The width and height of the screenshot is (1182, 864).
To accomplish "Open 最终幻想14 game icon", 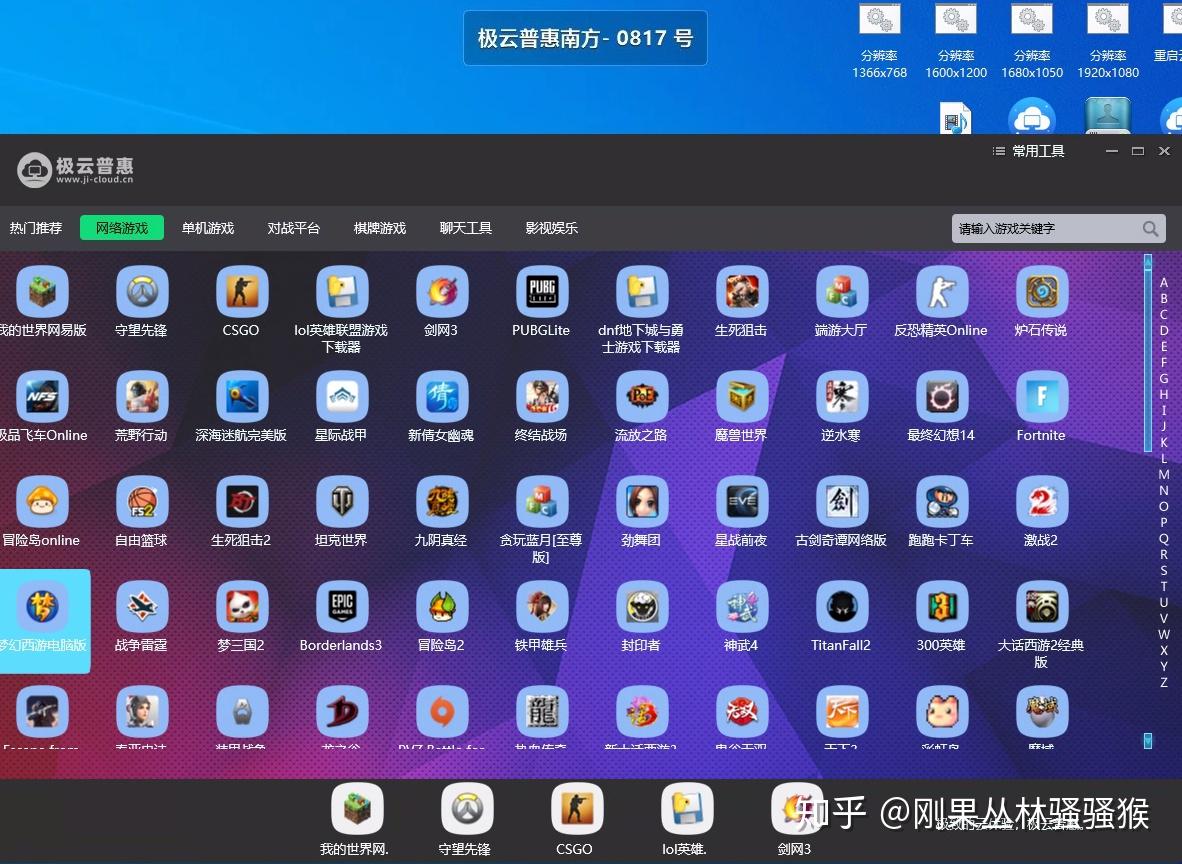I will click(942, 397).
